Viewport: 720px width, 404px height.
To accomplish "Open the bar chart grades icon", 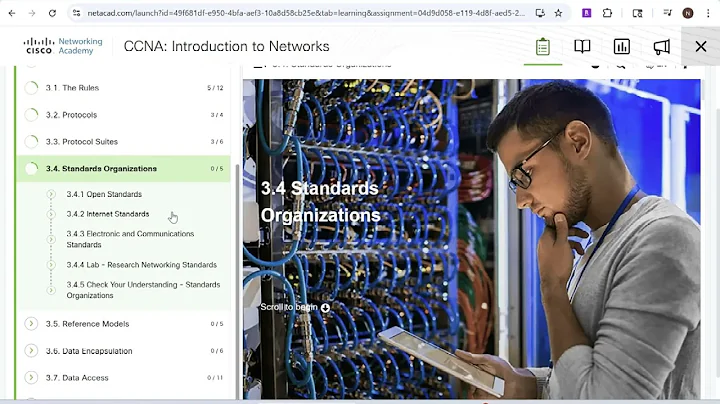I will pyautogui.click(x=622, y=46).
